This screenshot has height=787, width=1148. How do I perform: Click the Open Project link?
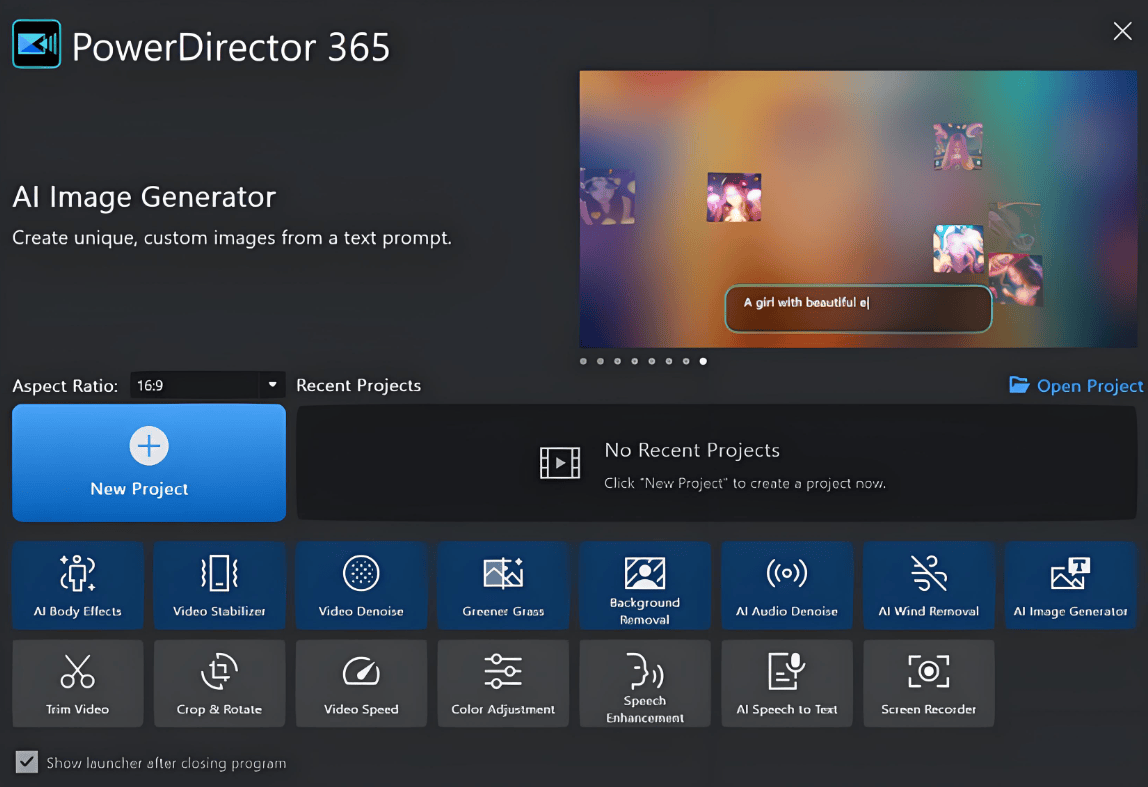(1089, 386)
